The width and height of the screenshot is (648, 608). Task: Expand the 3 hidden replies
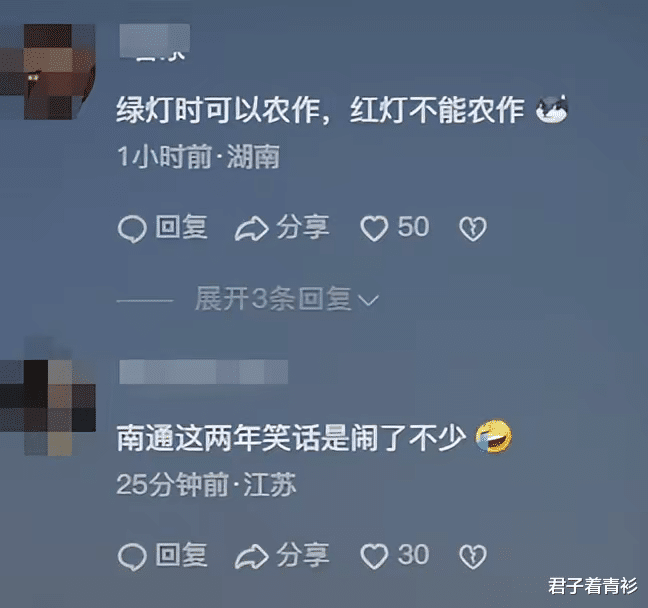point(273,299)
